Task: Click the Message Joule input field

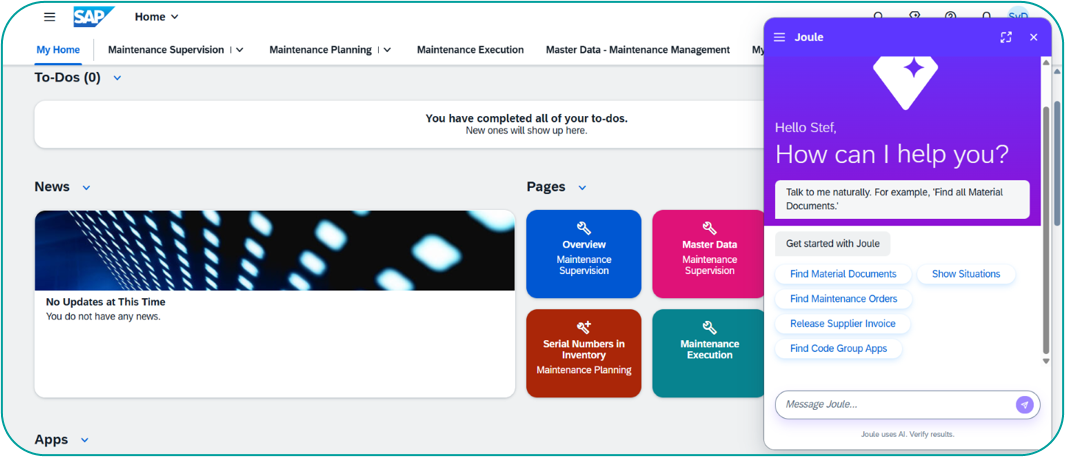Action: point(893,404)
